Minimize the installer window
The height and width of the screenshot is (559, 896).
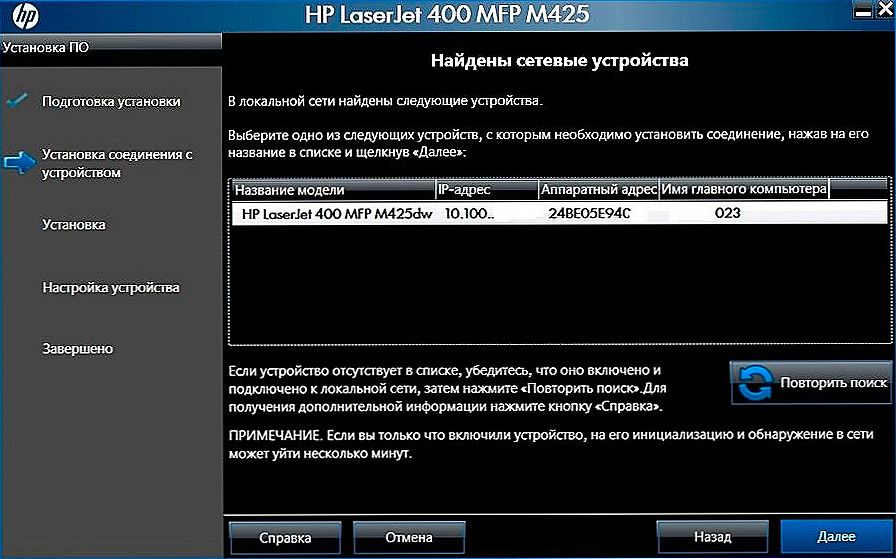pyautogui.click(x=862, y=13)
